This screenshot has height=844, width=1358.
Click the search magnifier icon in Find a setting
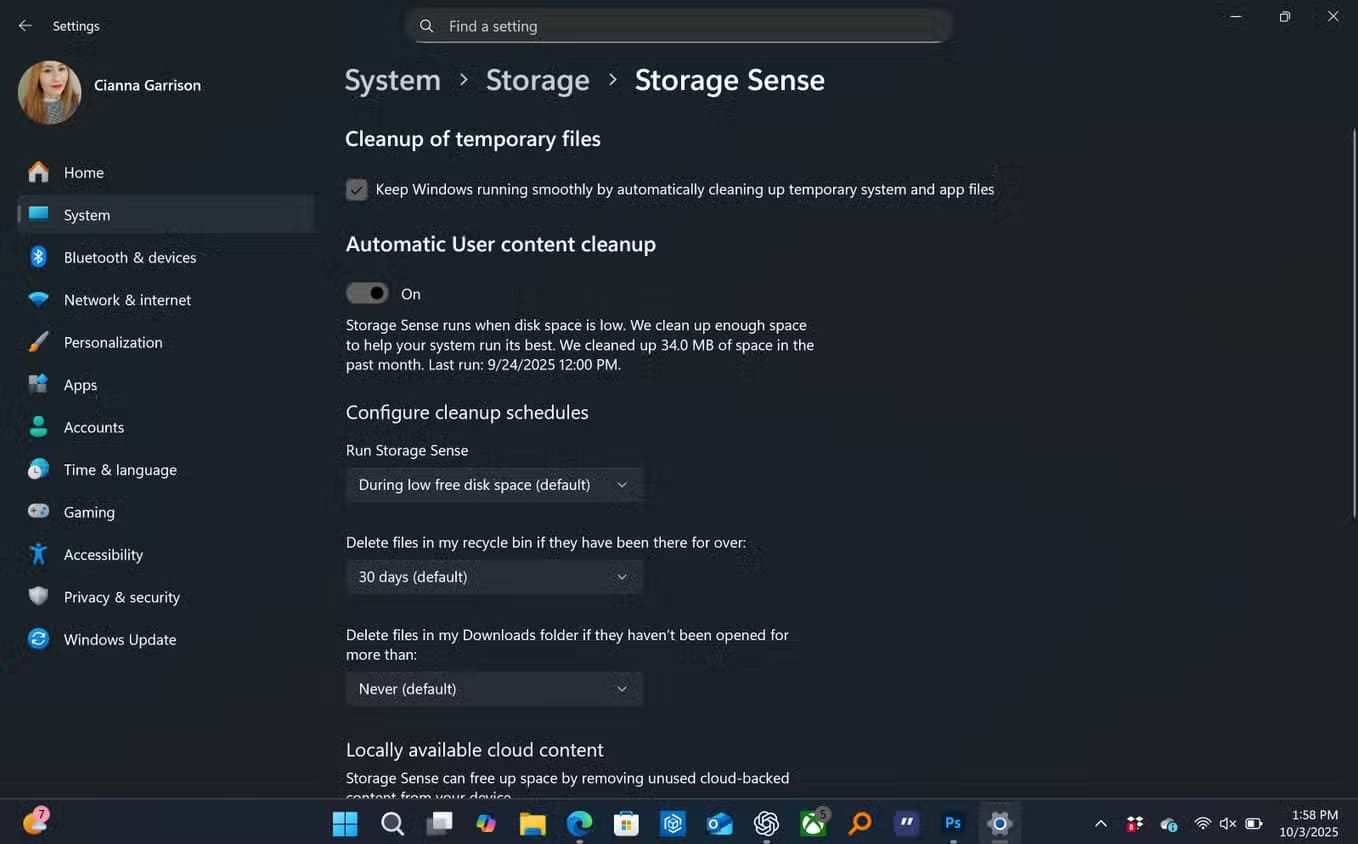[x=427, y=26]
